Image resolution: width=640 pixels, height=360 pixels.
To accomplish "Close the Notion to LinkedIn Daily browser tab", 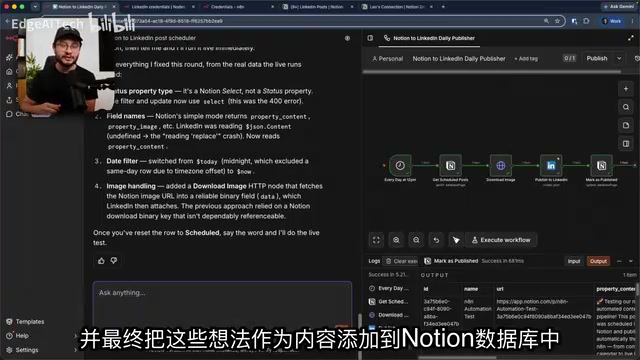I will pyautogui.click(x=114, y=7).
